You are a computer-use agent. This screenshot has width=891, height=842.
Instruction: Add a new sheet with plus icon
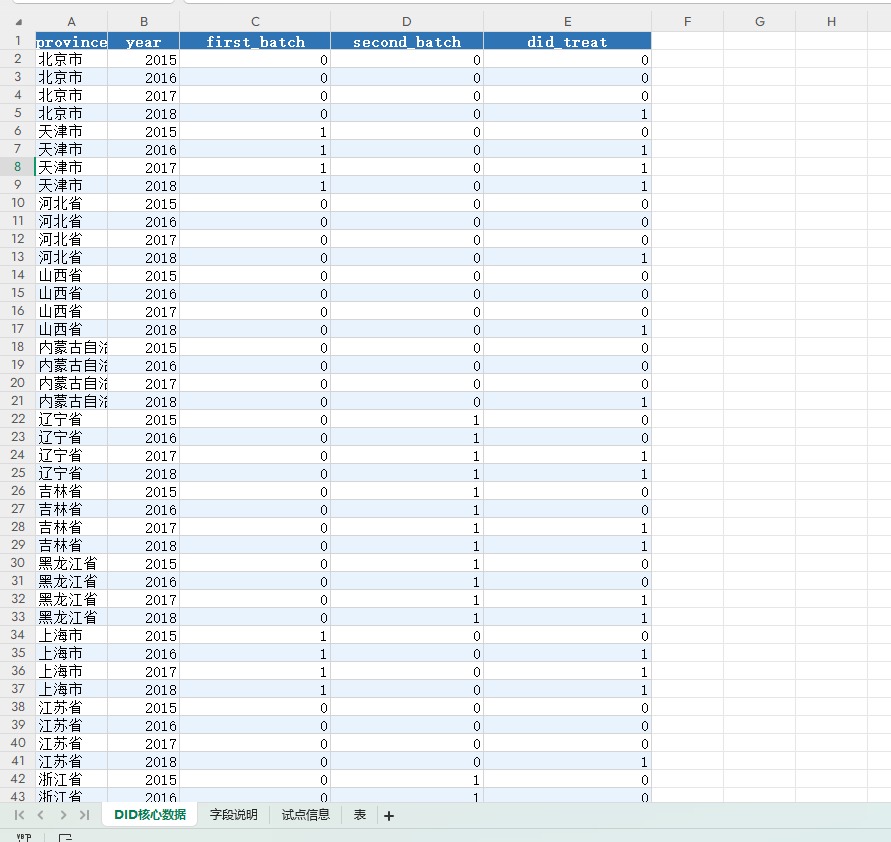click(x=389, y=816)
